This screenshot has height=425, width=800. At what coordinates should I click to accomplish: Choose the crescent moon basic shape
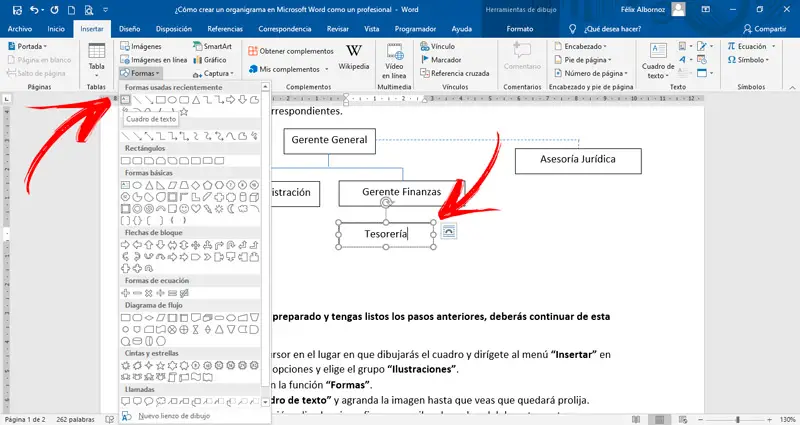[x=231, y=209]
